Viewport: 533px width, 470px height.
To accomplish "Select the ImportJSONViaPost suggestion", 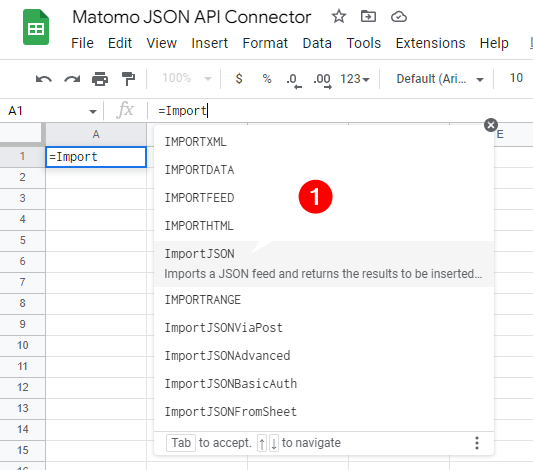I will pos(324,328).
